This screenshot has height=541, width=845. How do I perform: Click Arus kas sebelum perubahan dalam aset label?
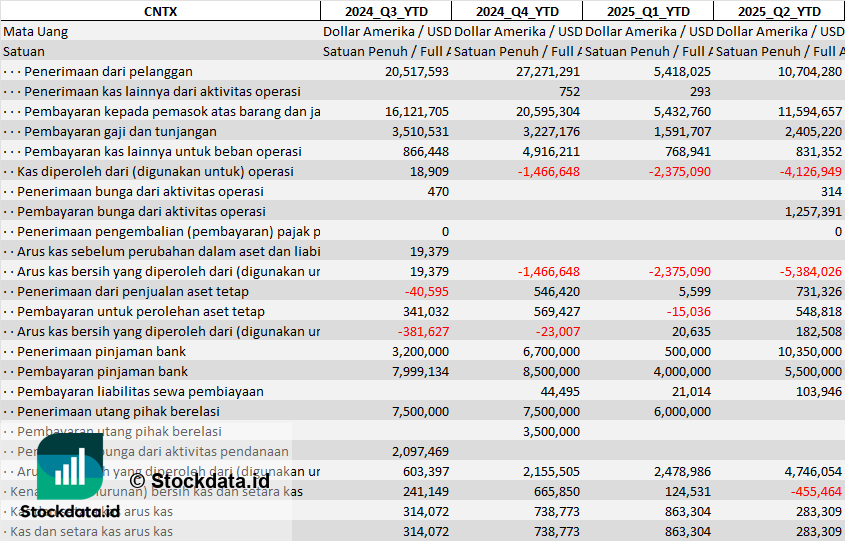click(x=169, y=252)
